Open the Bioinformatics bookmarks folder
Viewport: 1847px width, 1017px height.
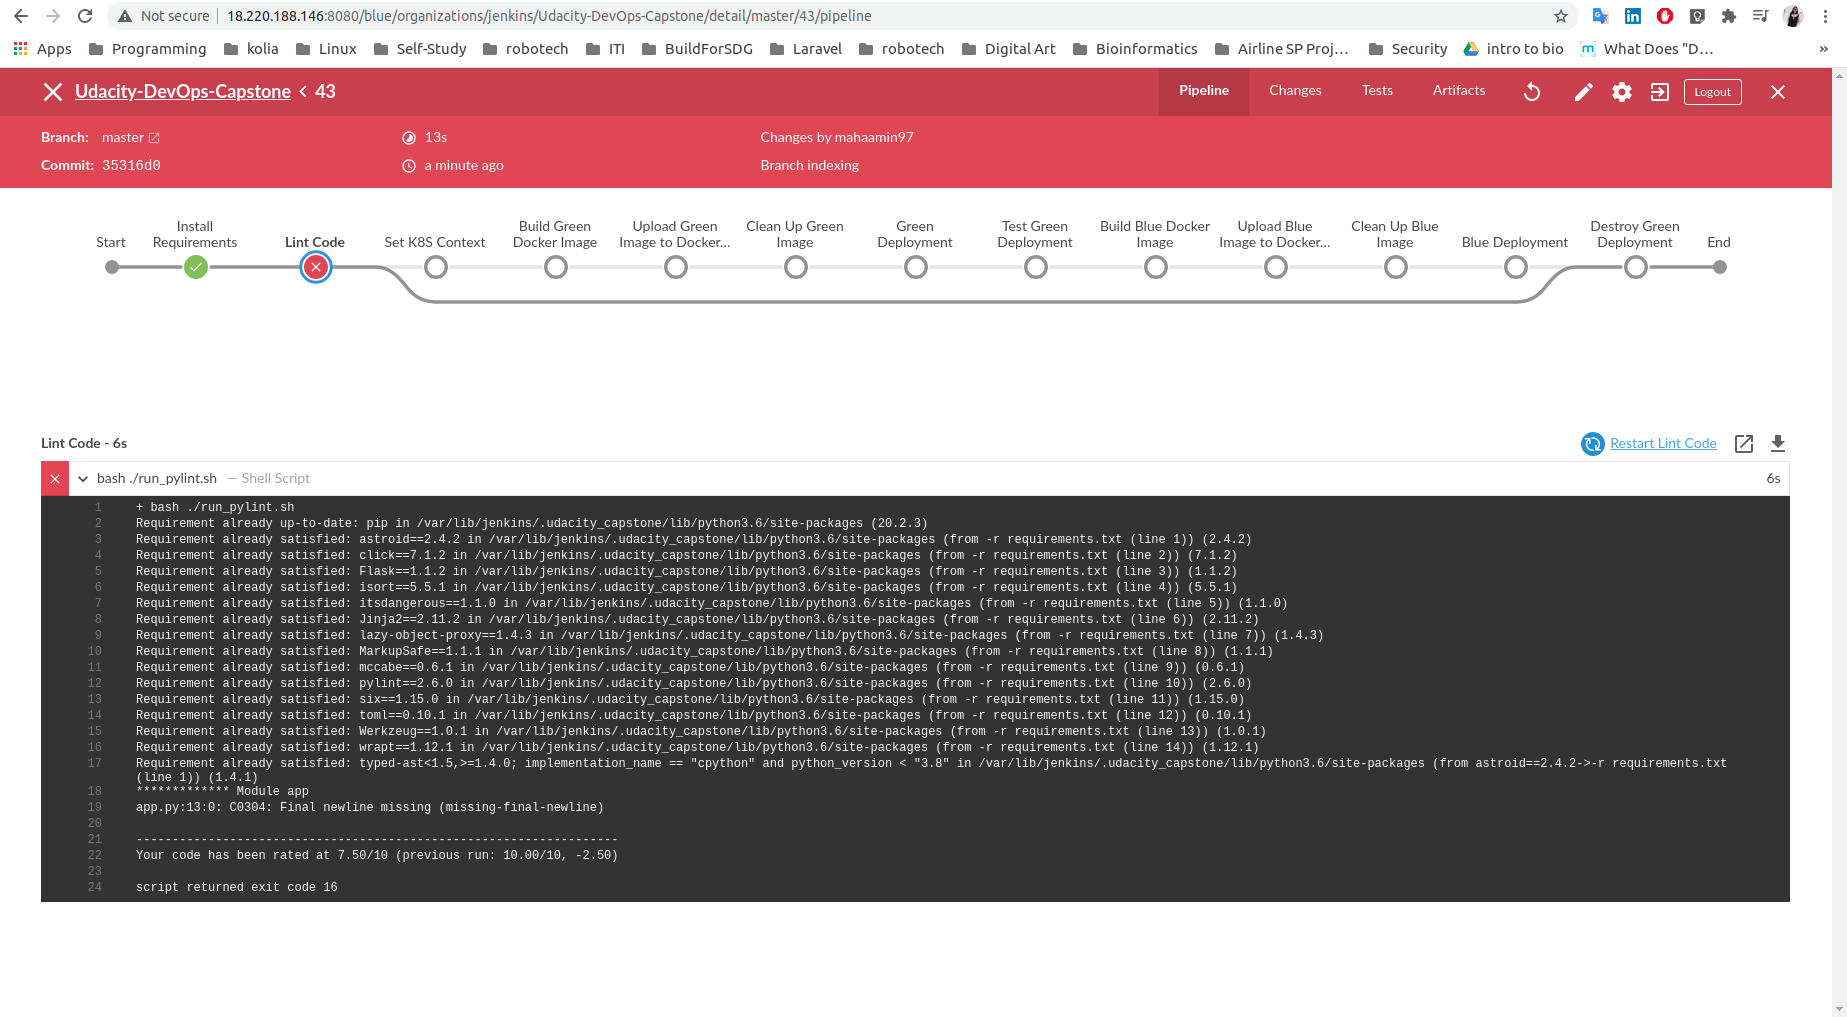(x=1135, y=49)
